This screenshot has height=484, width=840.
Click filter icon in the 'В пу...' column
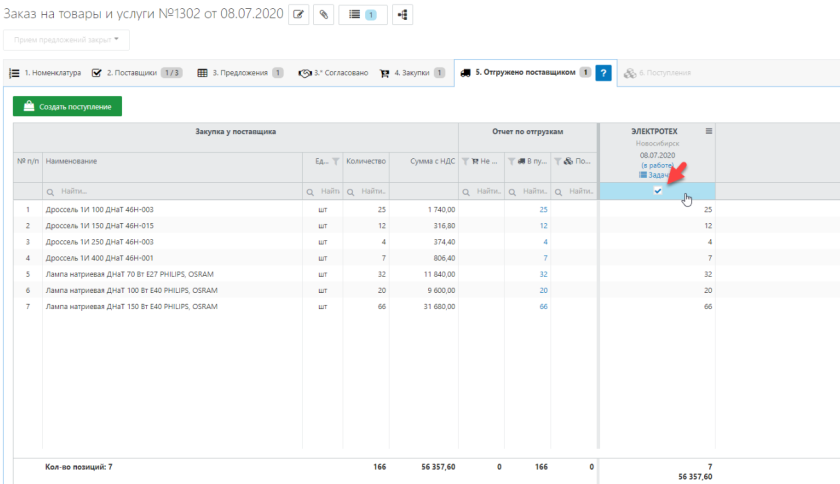tap(512, 161)
